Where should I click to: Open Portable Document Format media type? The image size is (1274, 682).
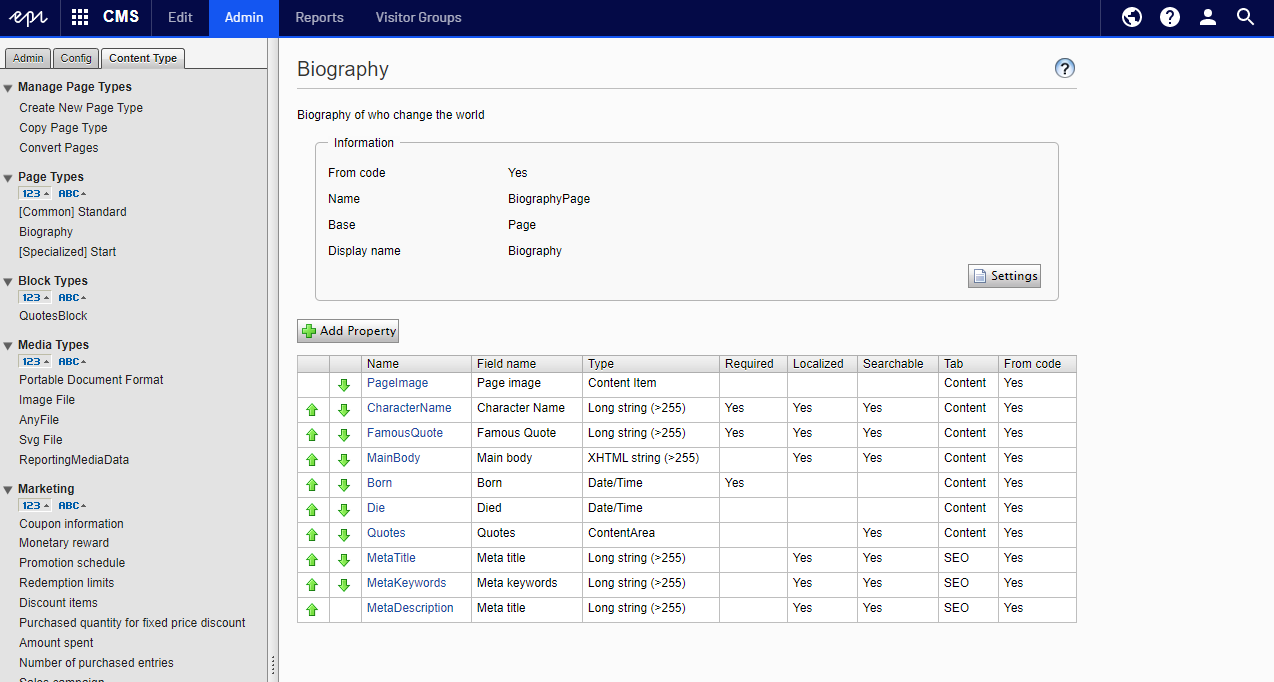[x=91, y=380]
